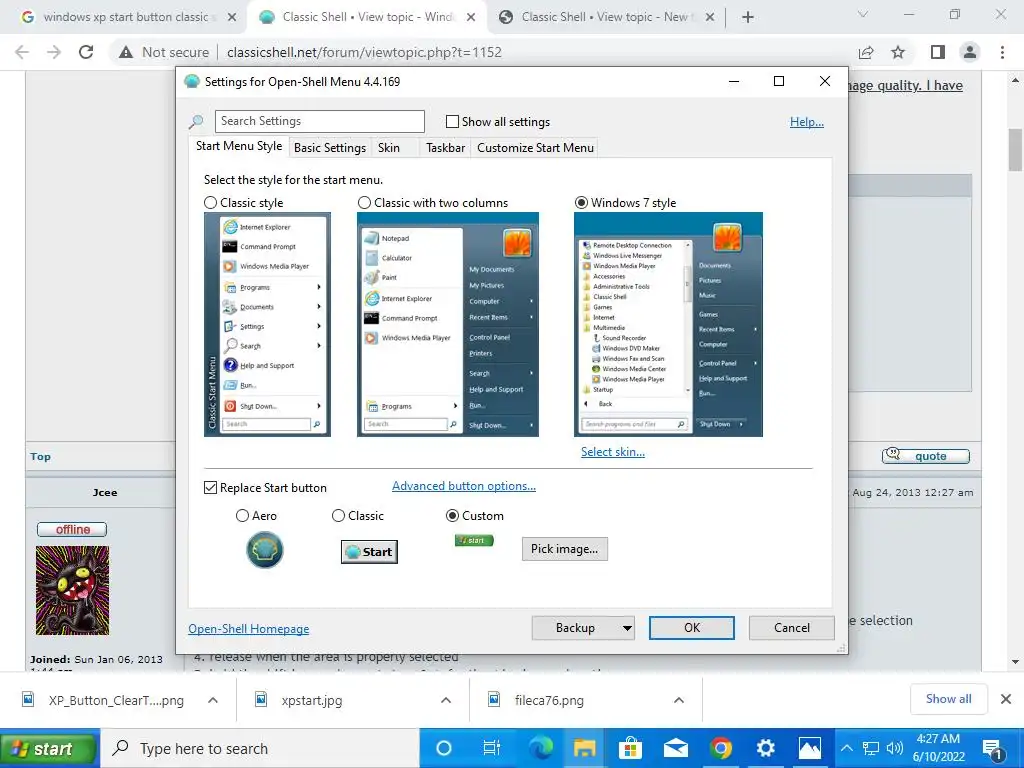The width and height of the screenshot is (1024, 768).
Task: Open the Skin tab
Action: tap(389, 148)
